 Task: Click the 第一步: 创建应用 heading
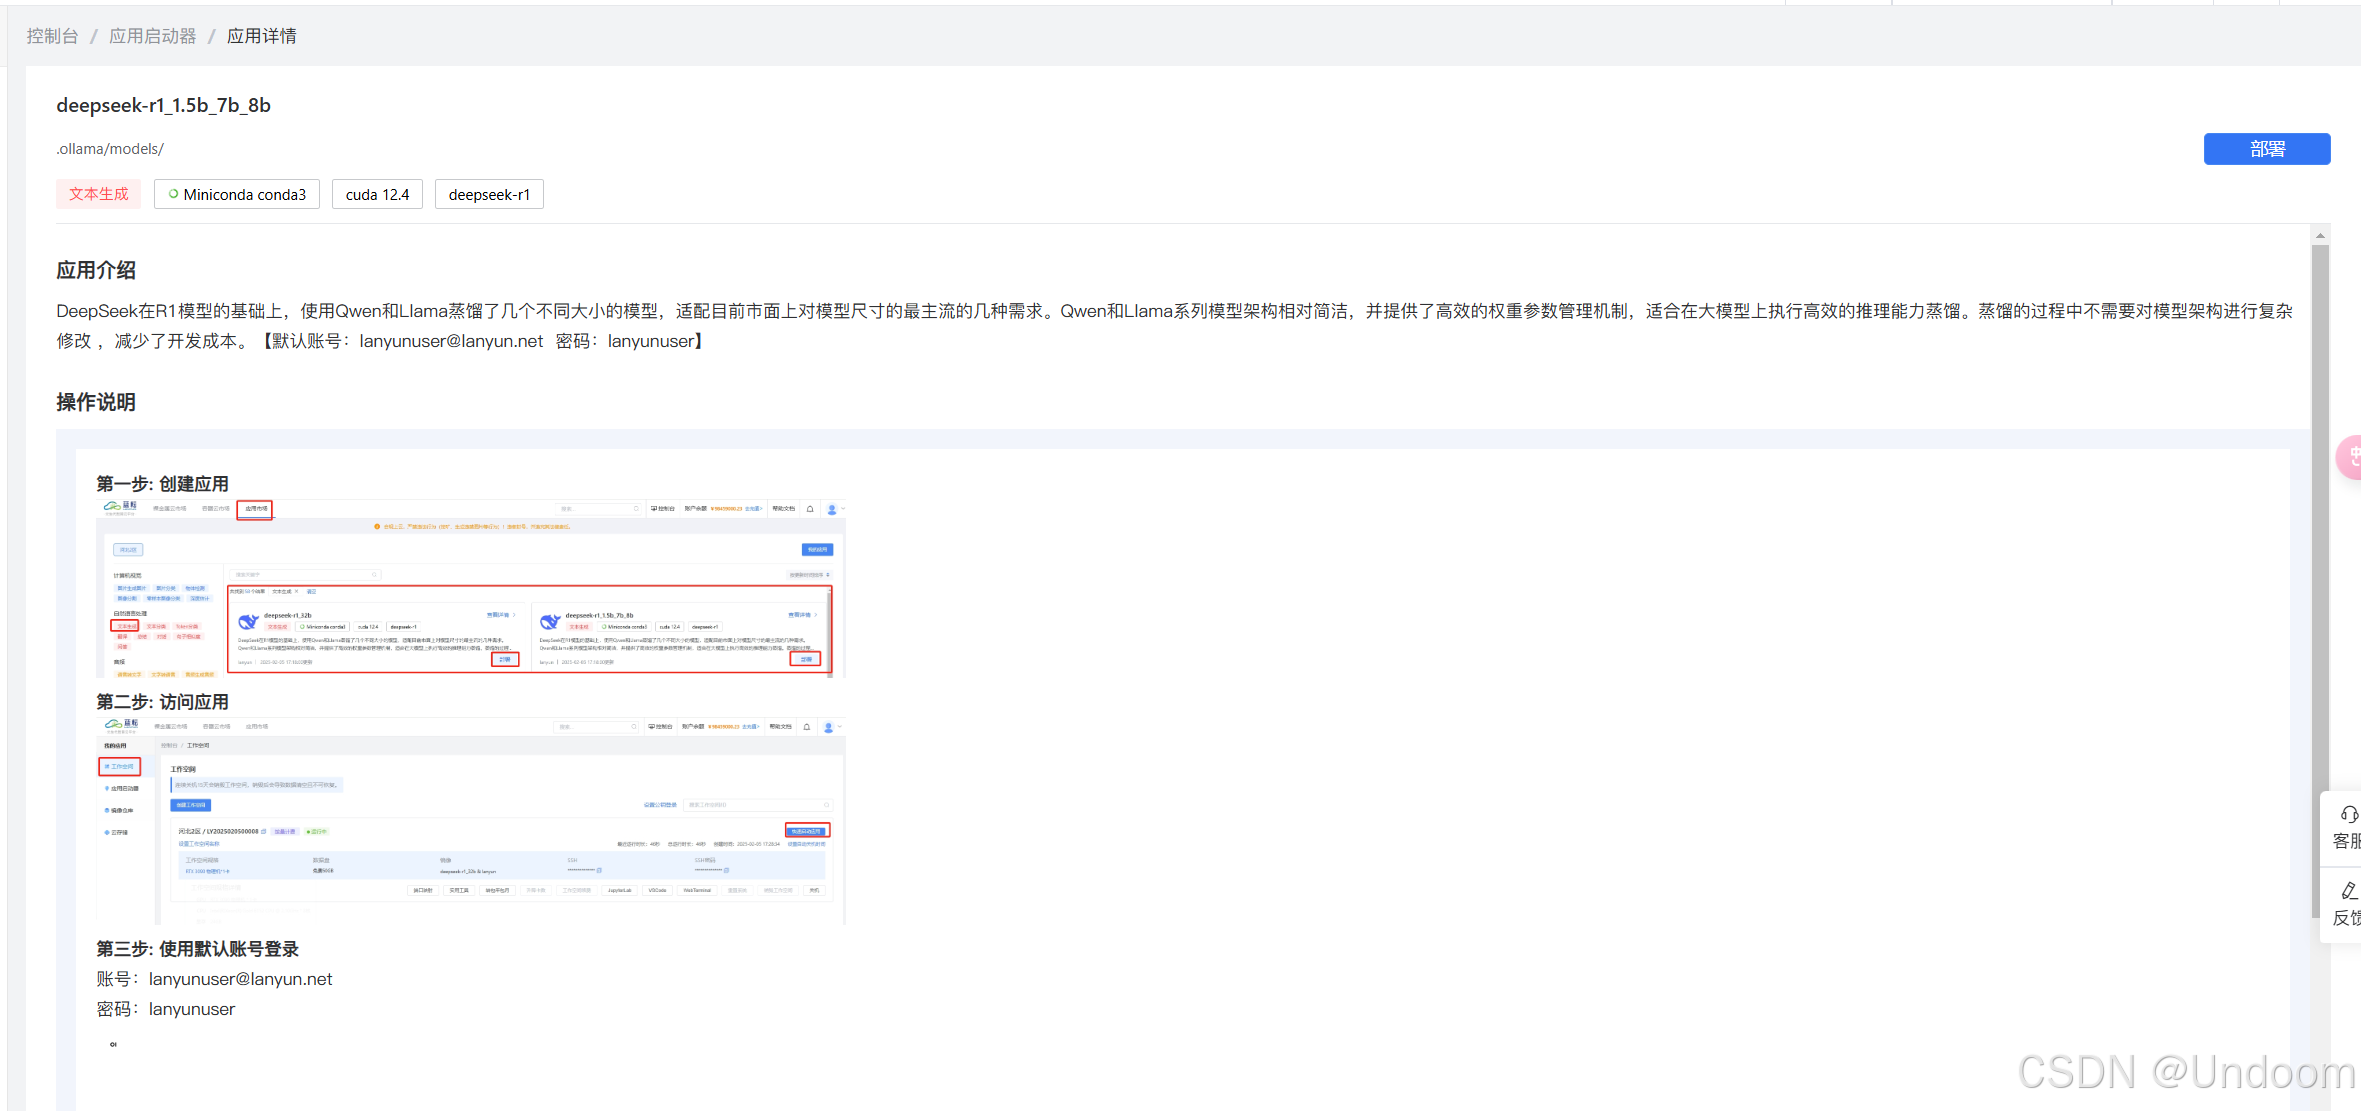162,484
